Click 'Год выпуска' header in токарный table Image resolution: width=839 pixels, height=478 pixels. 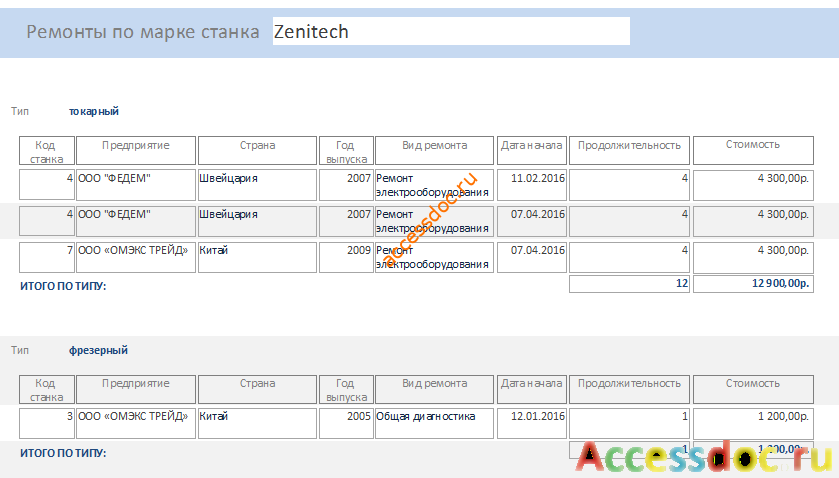click(346, 150)
